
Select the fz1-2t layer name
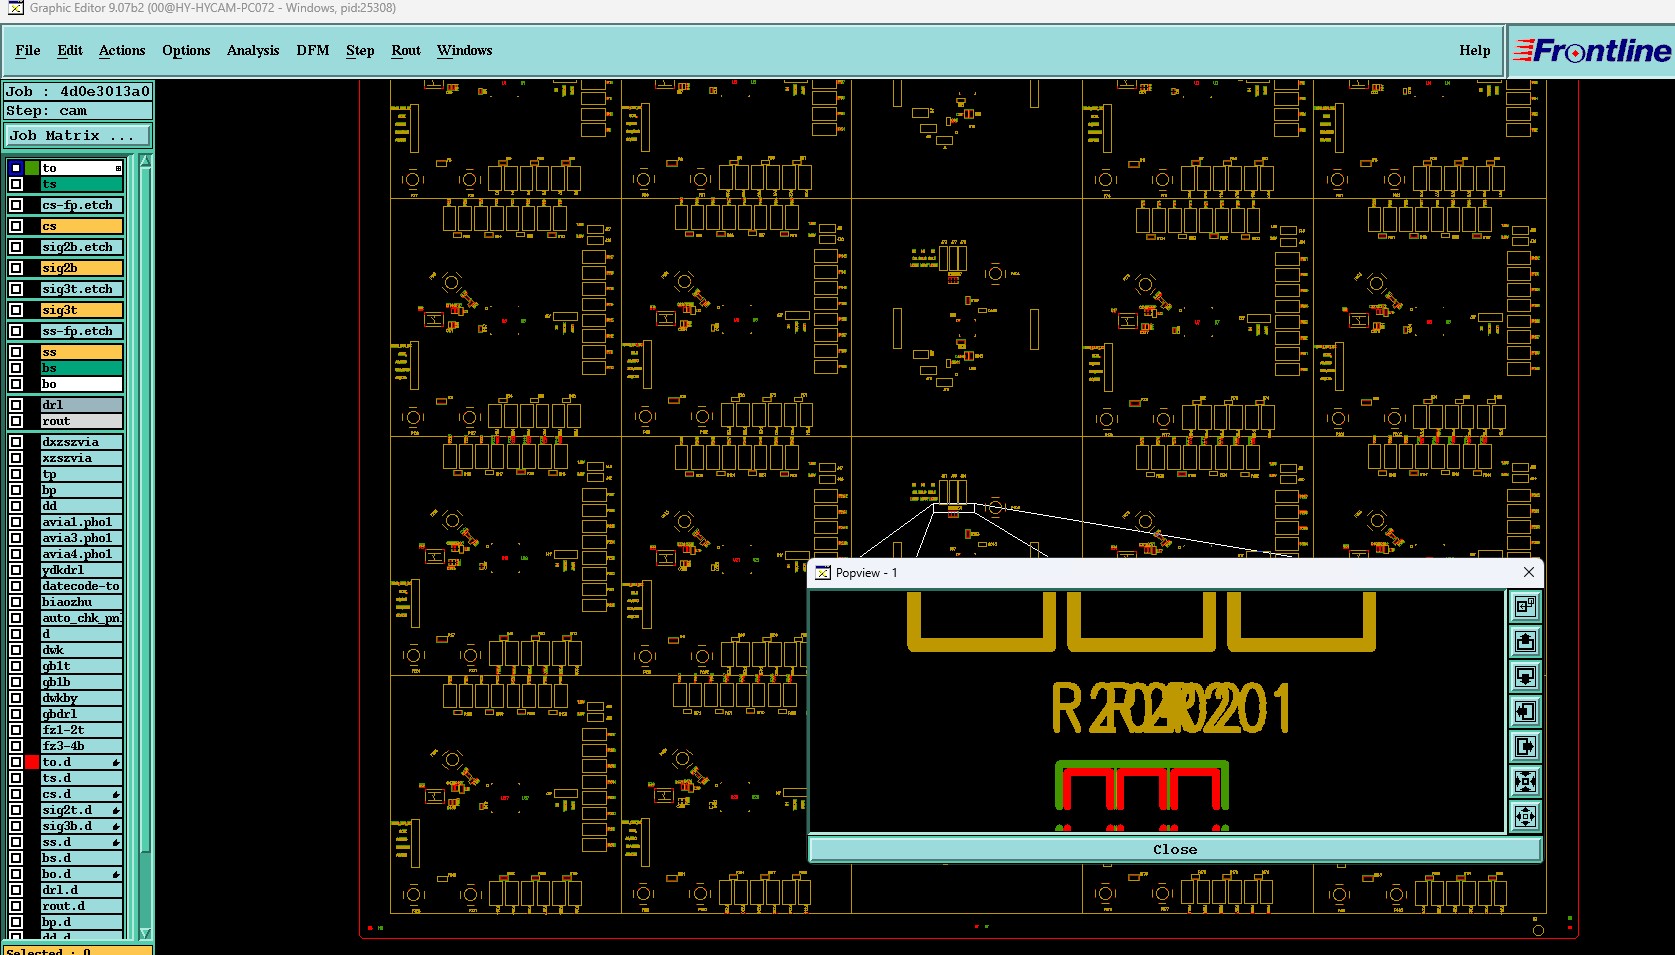coord(81,730)
